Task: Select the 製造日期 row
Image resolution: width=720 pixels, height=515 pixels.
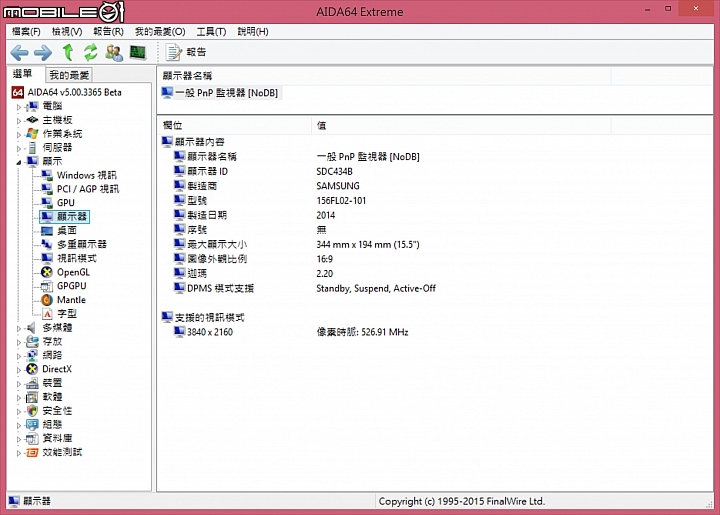Action: 207,215
